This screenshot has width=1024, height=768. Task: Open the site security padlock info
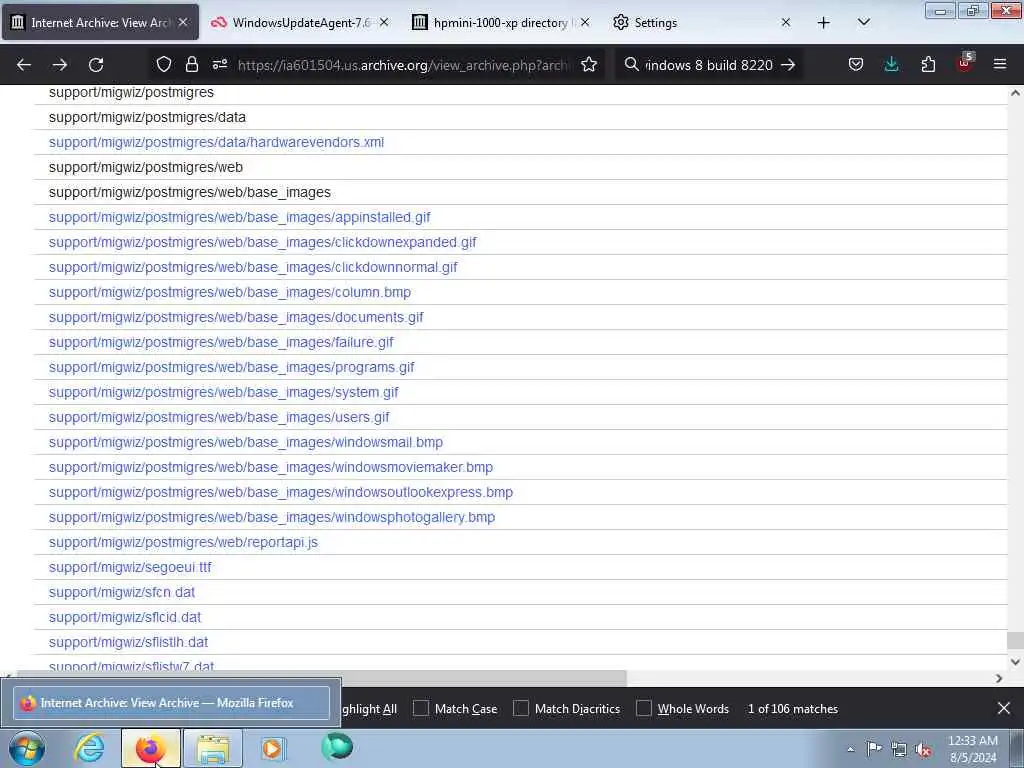point(191,64)
